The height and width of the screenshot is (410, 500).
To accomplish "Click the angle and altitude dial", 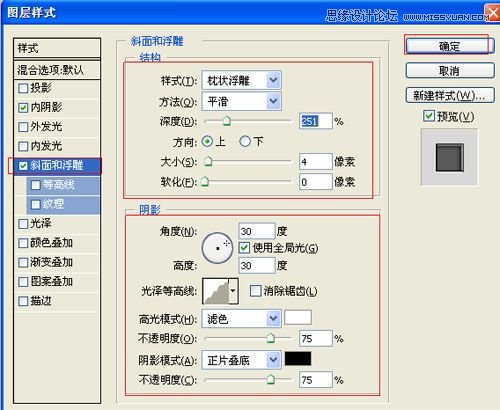I will [217, 248].
